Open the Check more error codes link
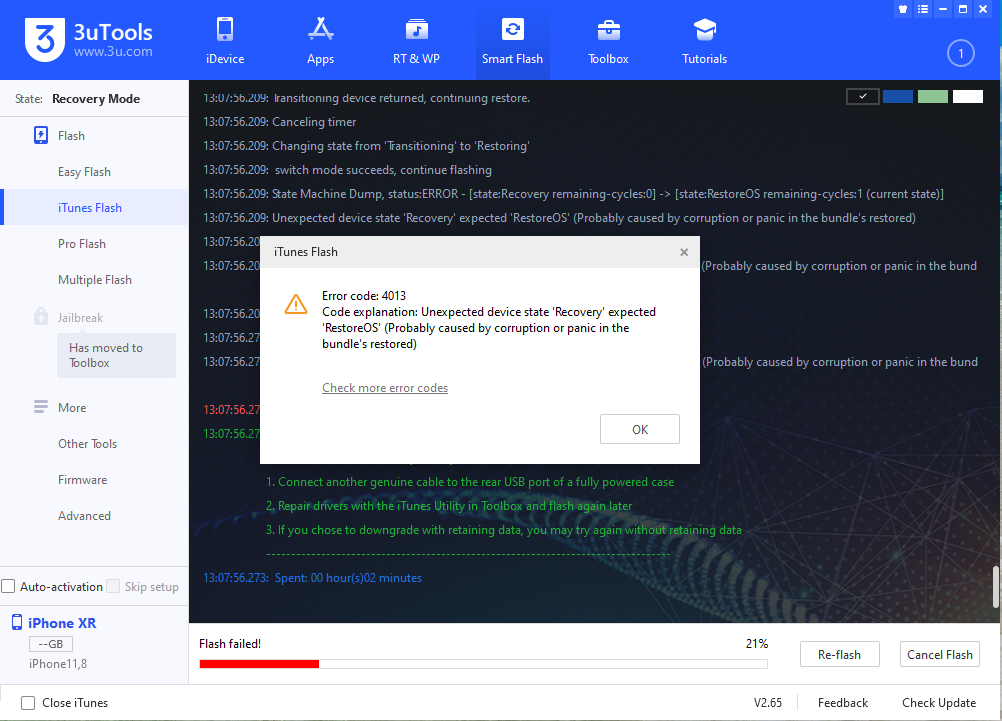Viewport: 1002px width, 721px height. pyautogui.click(x=385, y=387)
